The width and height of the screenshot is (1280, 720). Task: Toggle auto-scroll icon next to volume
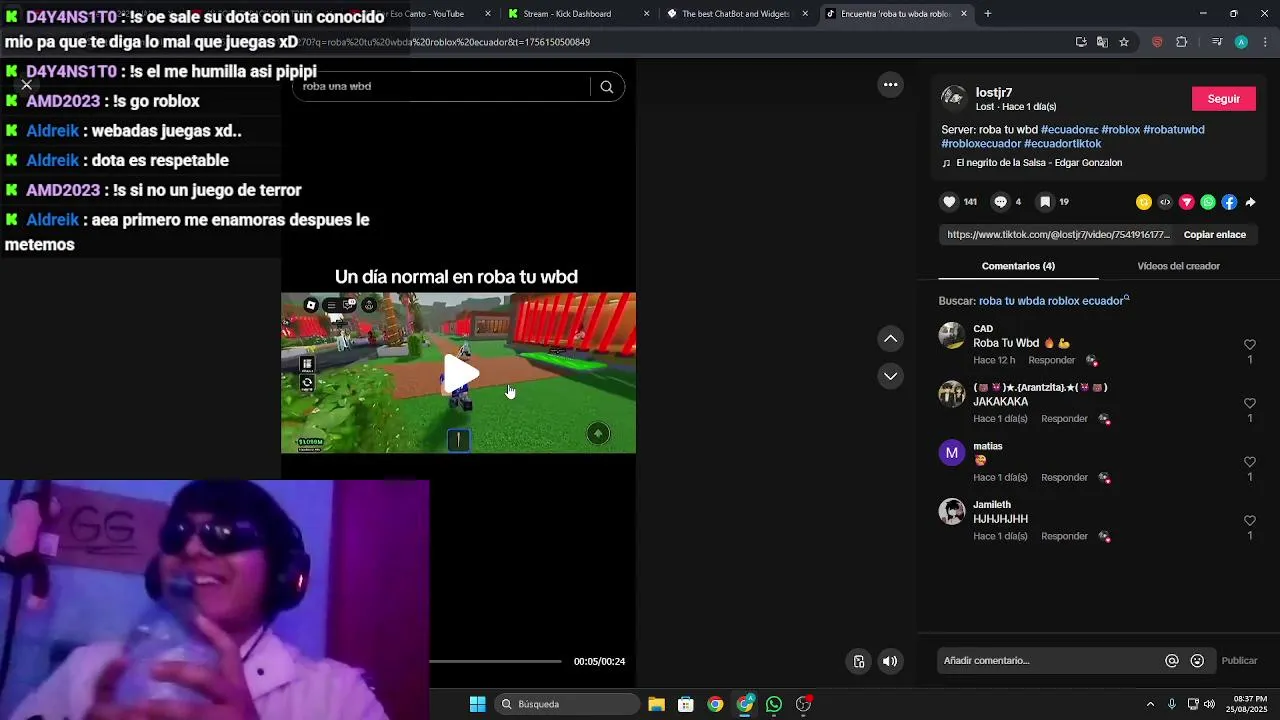click(858, 661)
